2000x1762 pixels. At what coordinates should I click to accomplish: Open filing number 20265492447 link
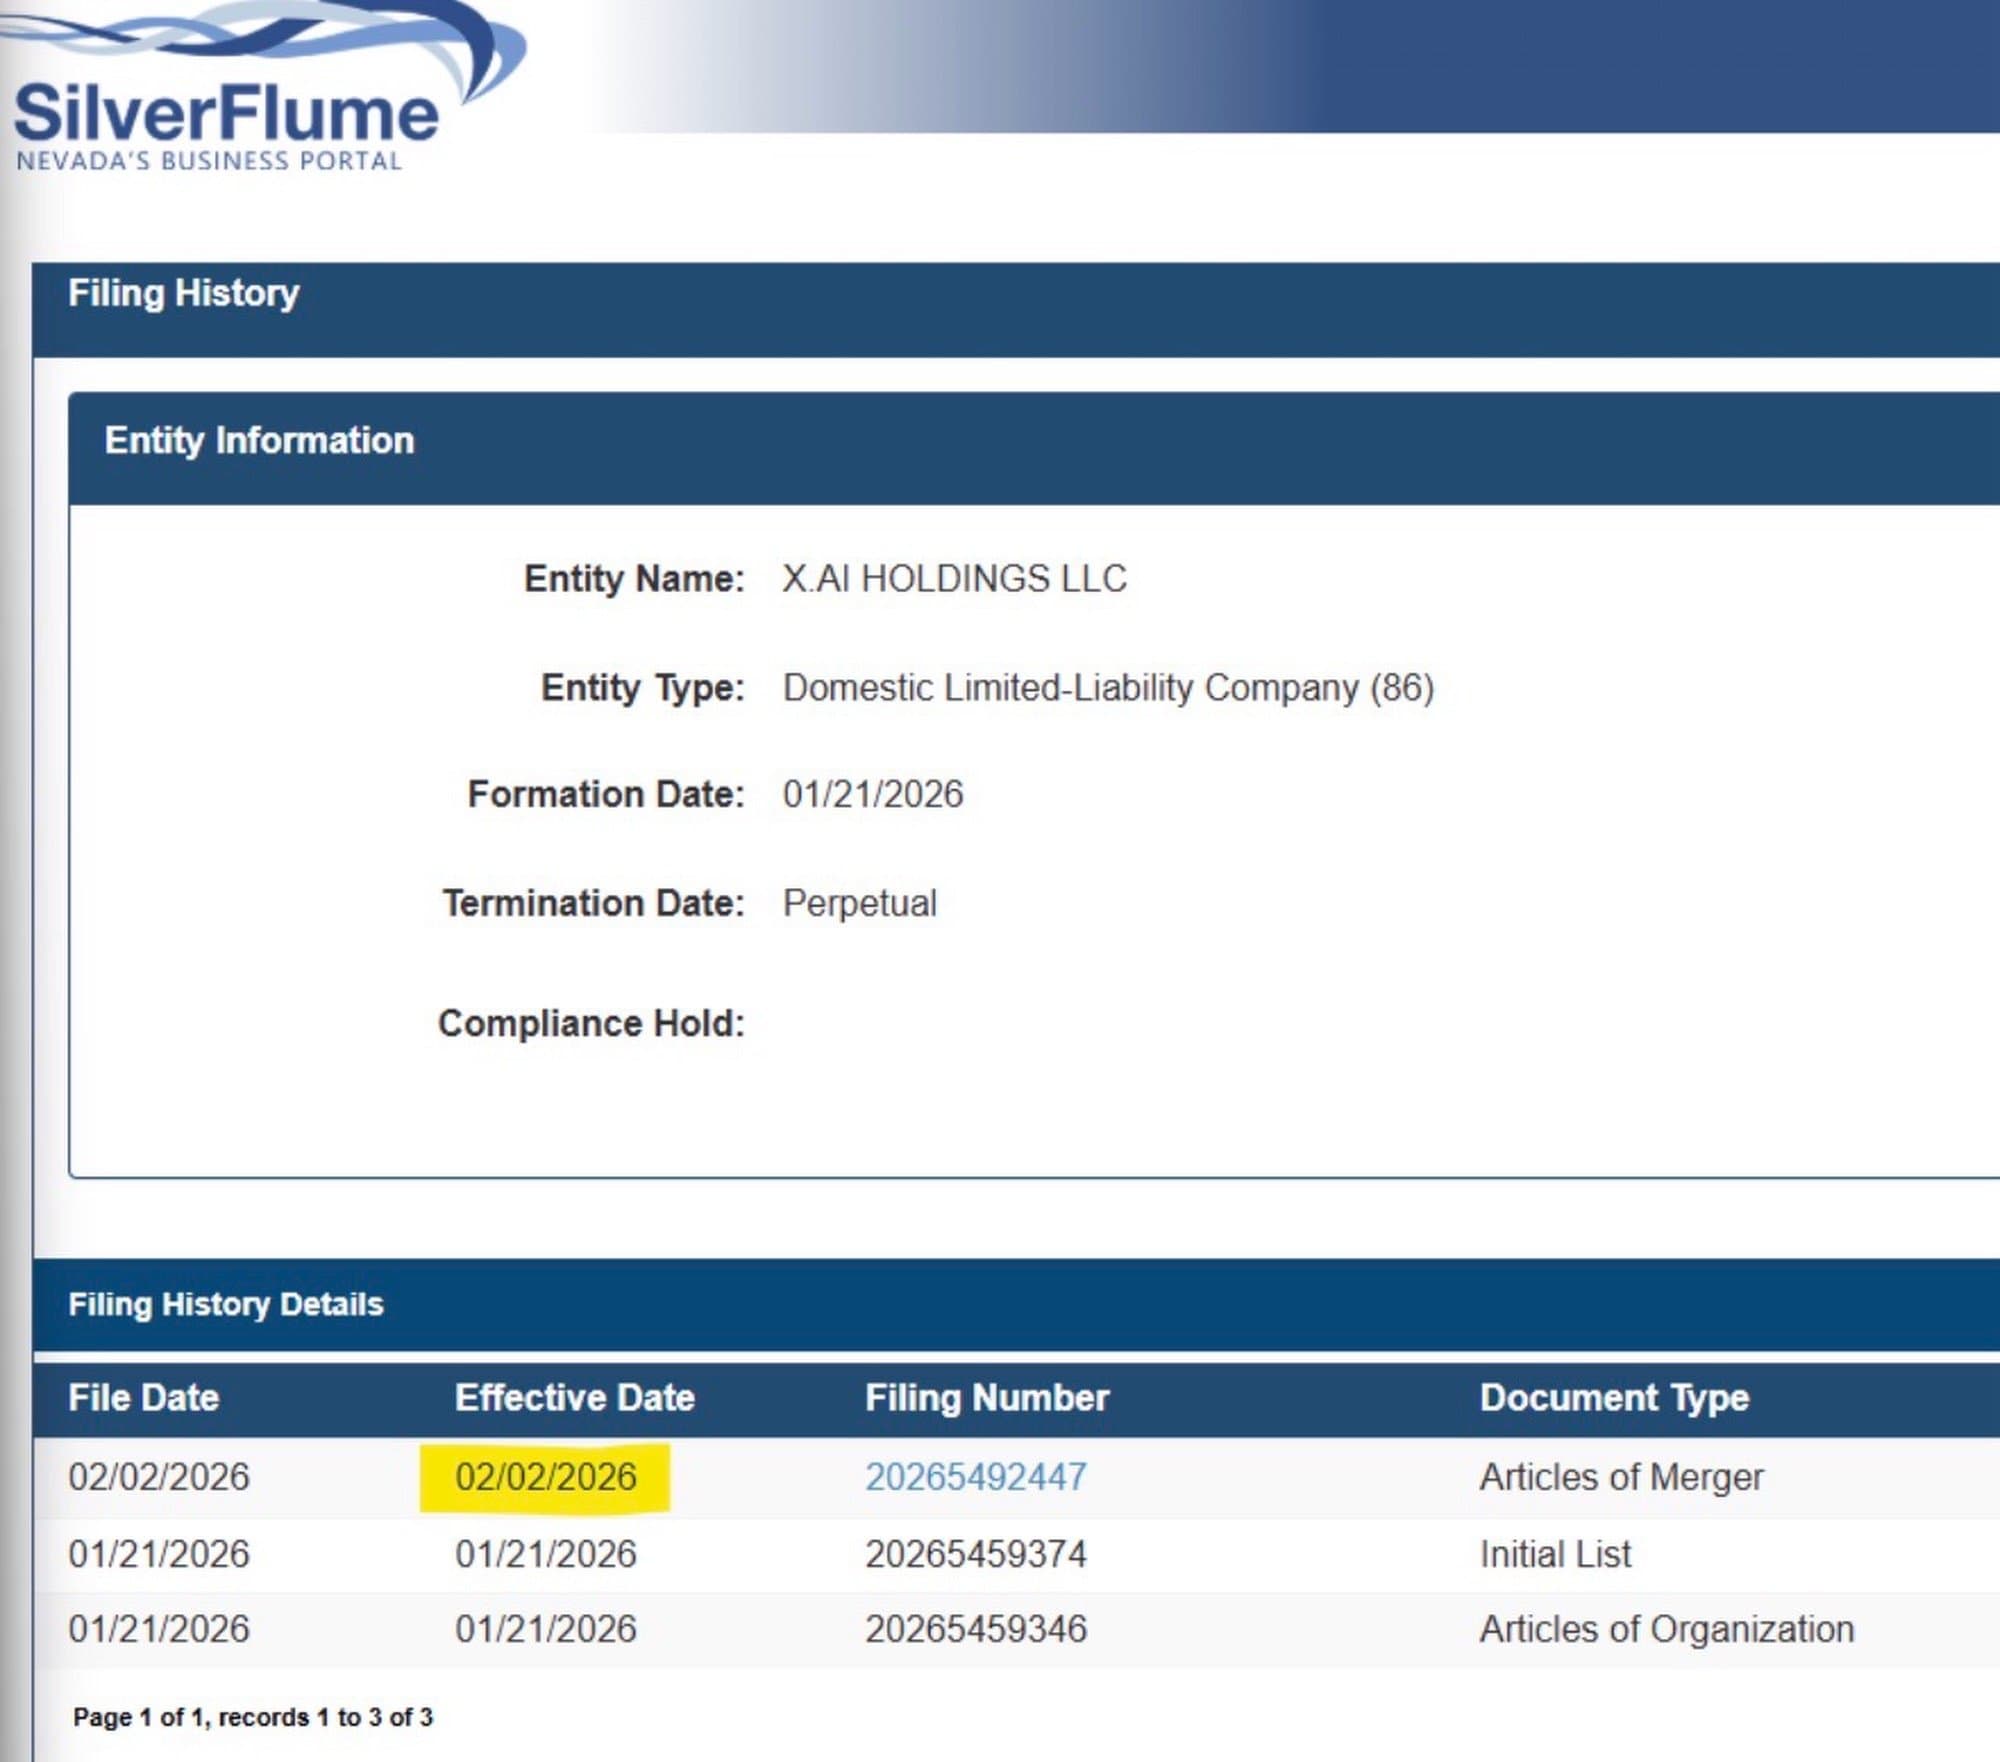(975, 1477)
